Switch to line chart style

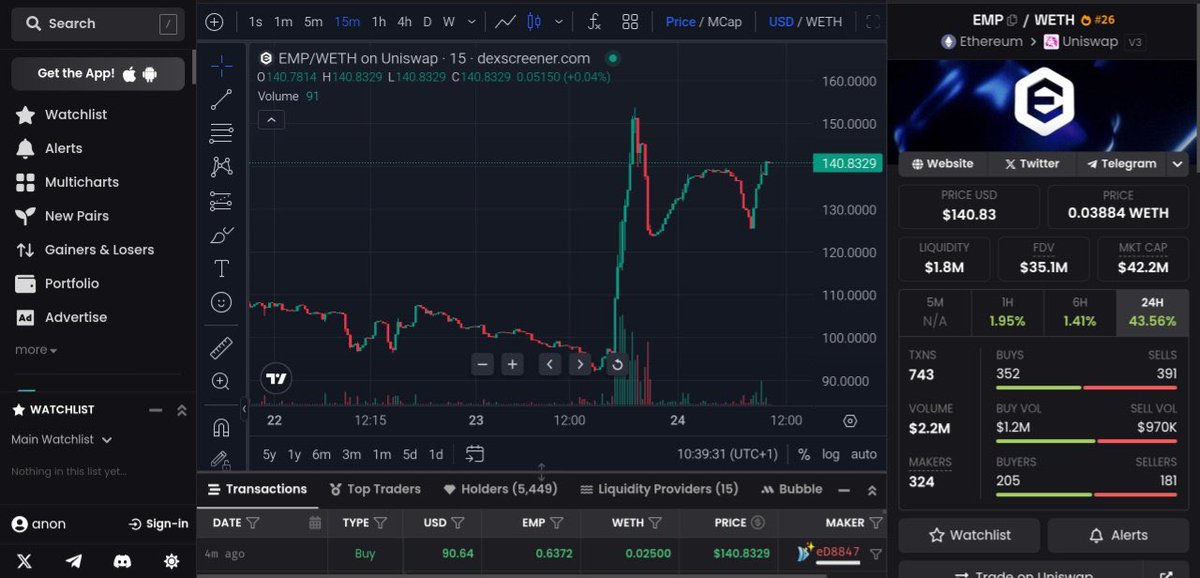[506, 21]
